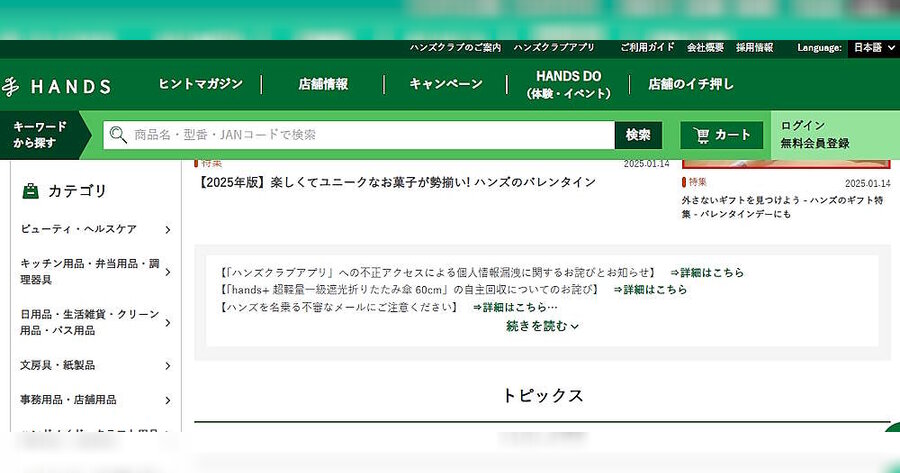This screenshot has width=900, height=473.
Task: Click the トピックス heading
Action: (542, 396)
